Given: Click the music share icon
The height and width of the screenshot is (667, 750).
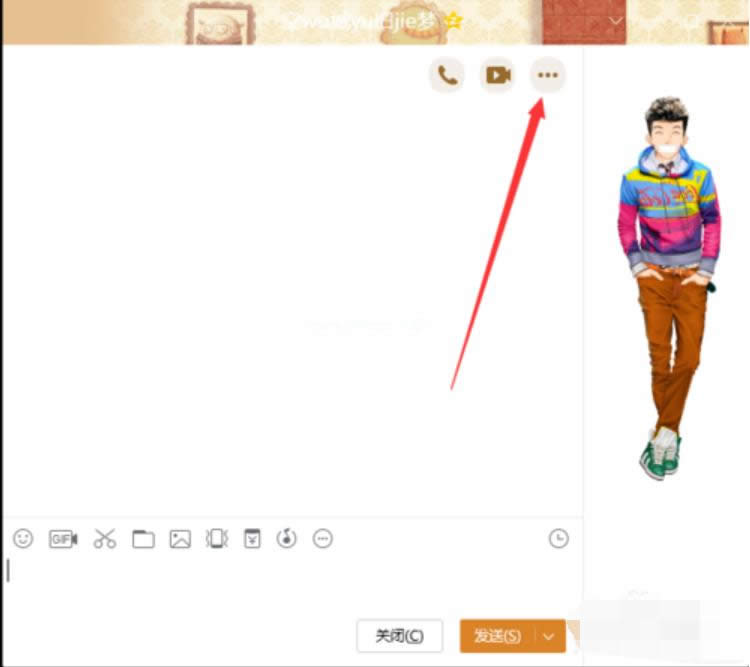Looking at the screenshot, I should click(287, 539).
